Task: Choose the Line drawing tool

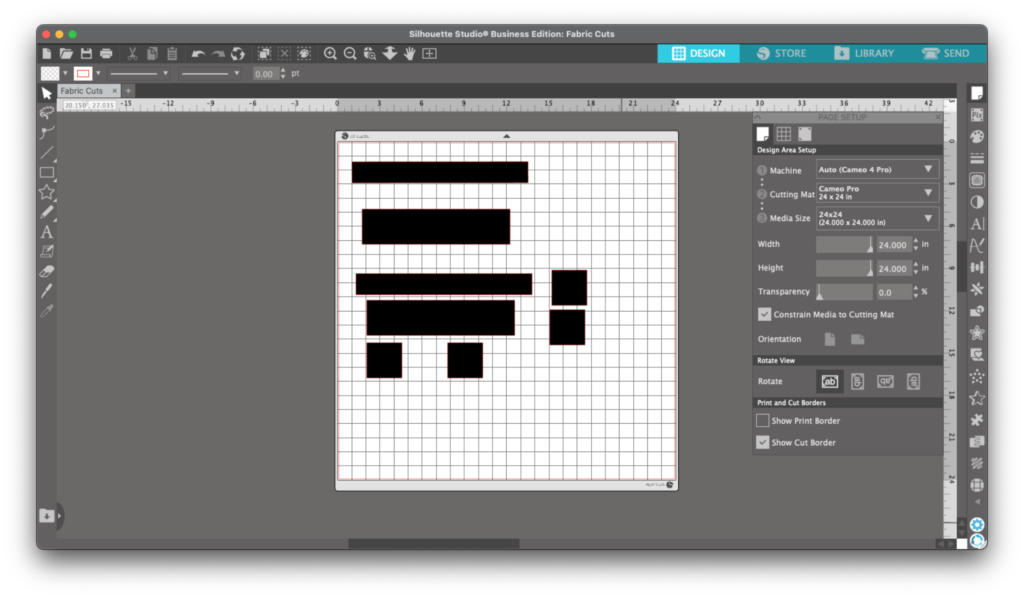Action: pyautogui.click(x=46, y=153)
